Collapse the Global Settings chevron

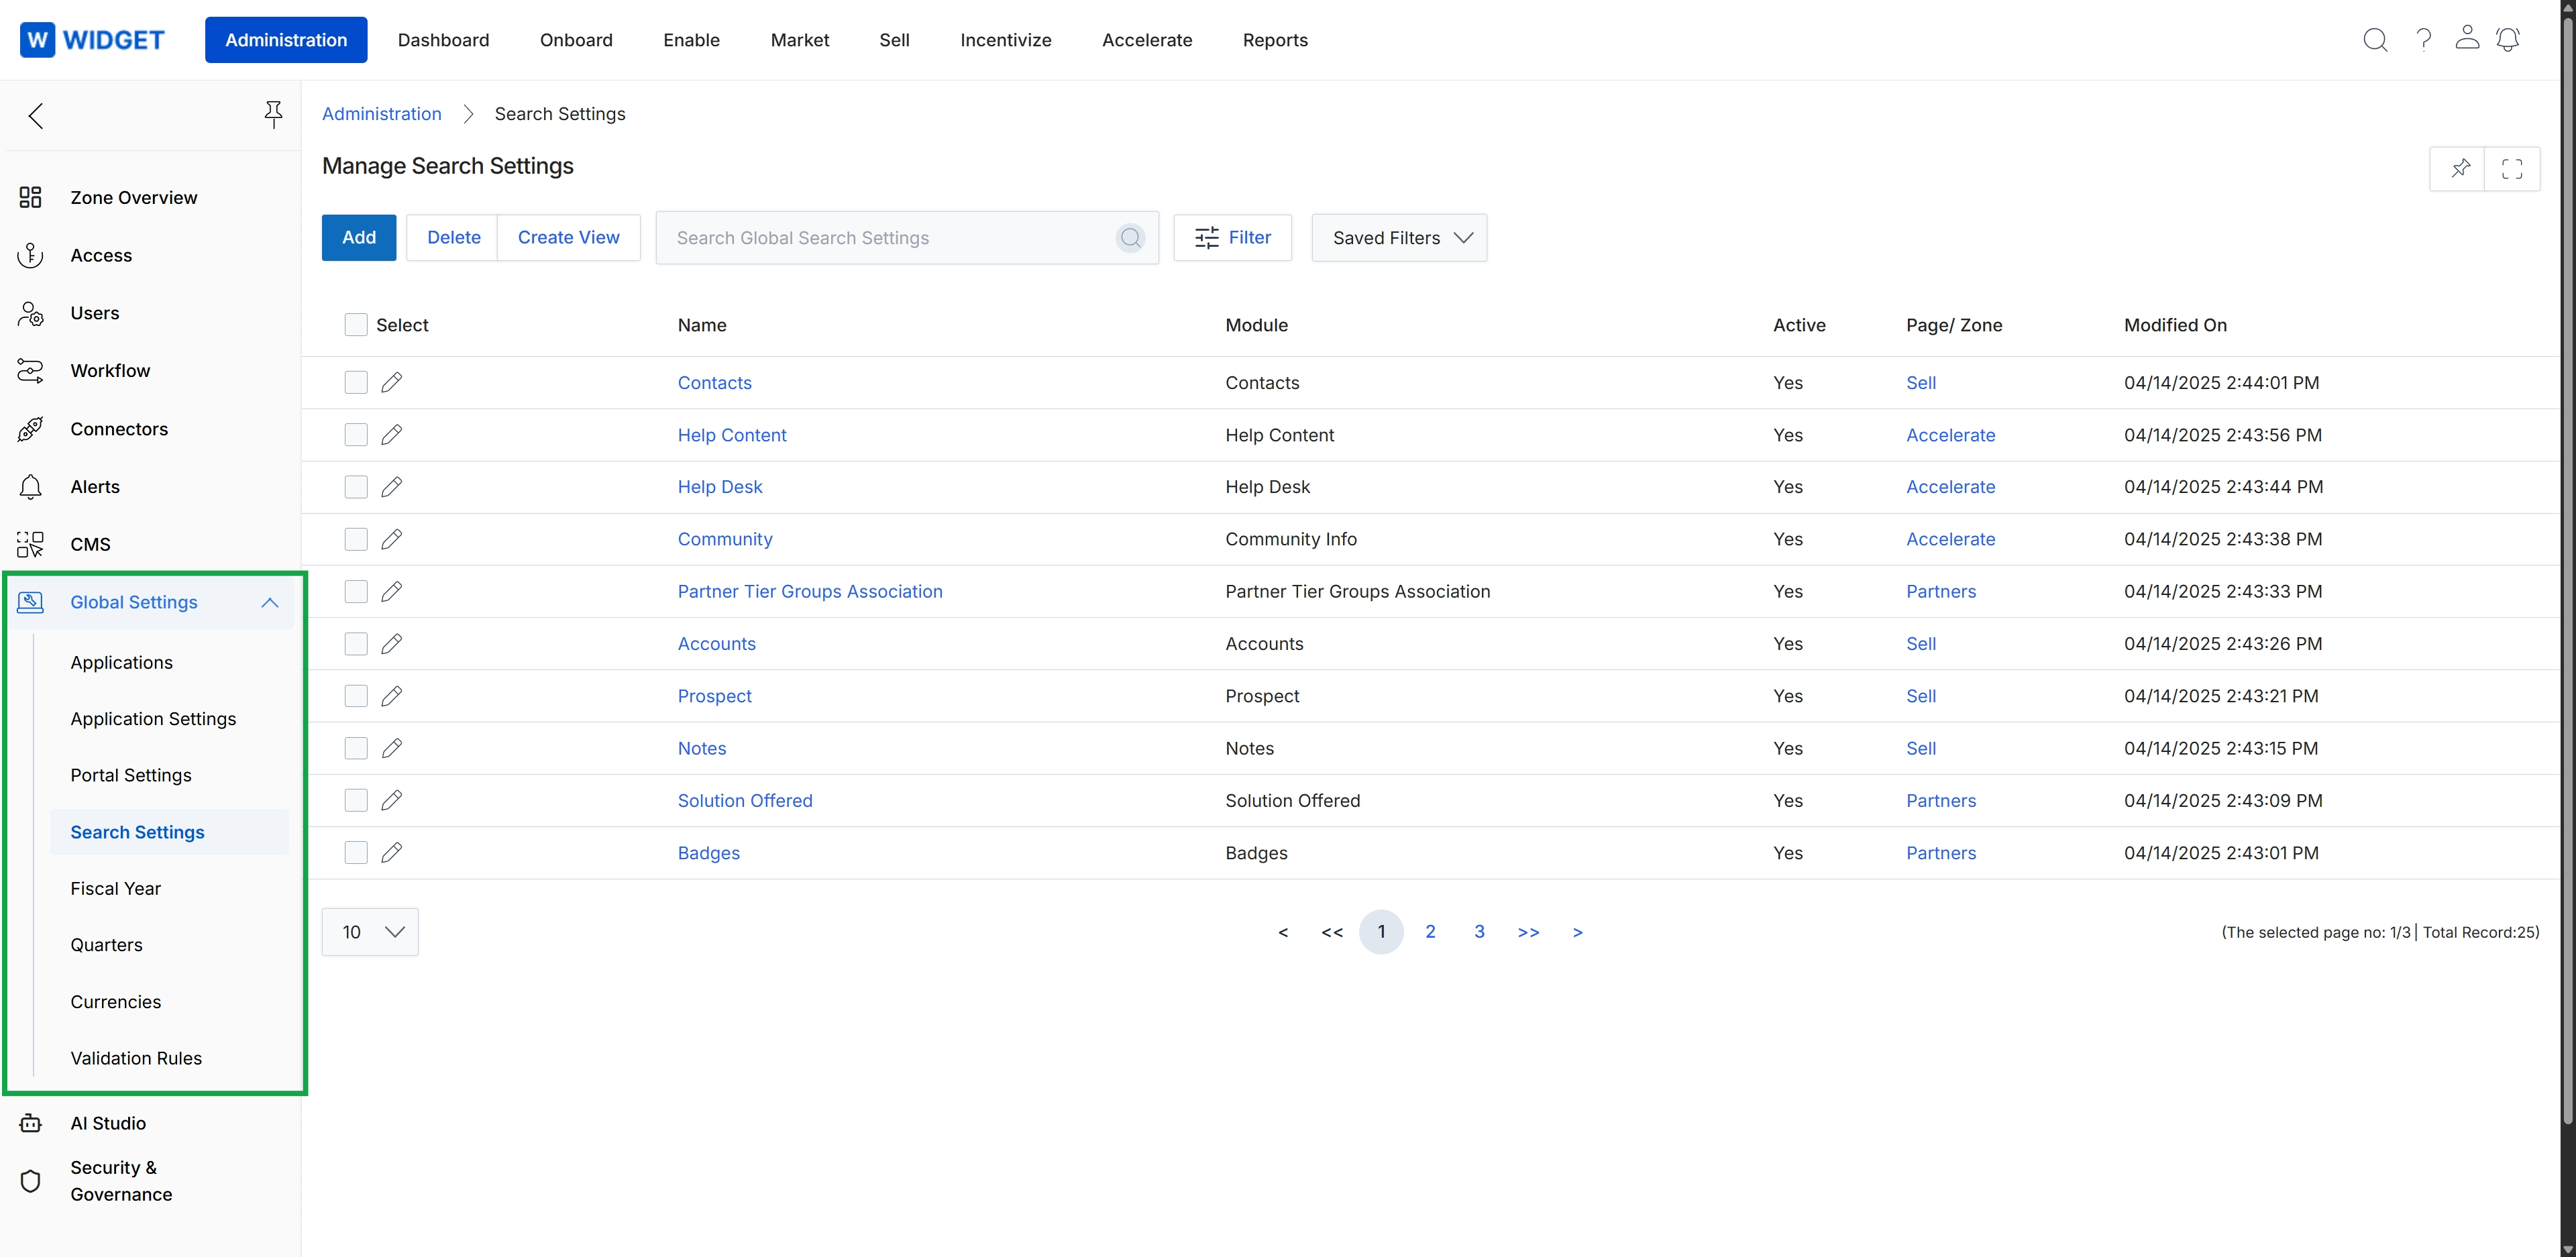tap(270, 602)
